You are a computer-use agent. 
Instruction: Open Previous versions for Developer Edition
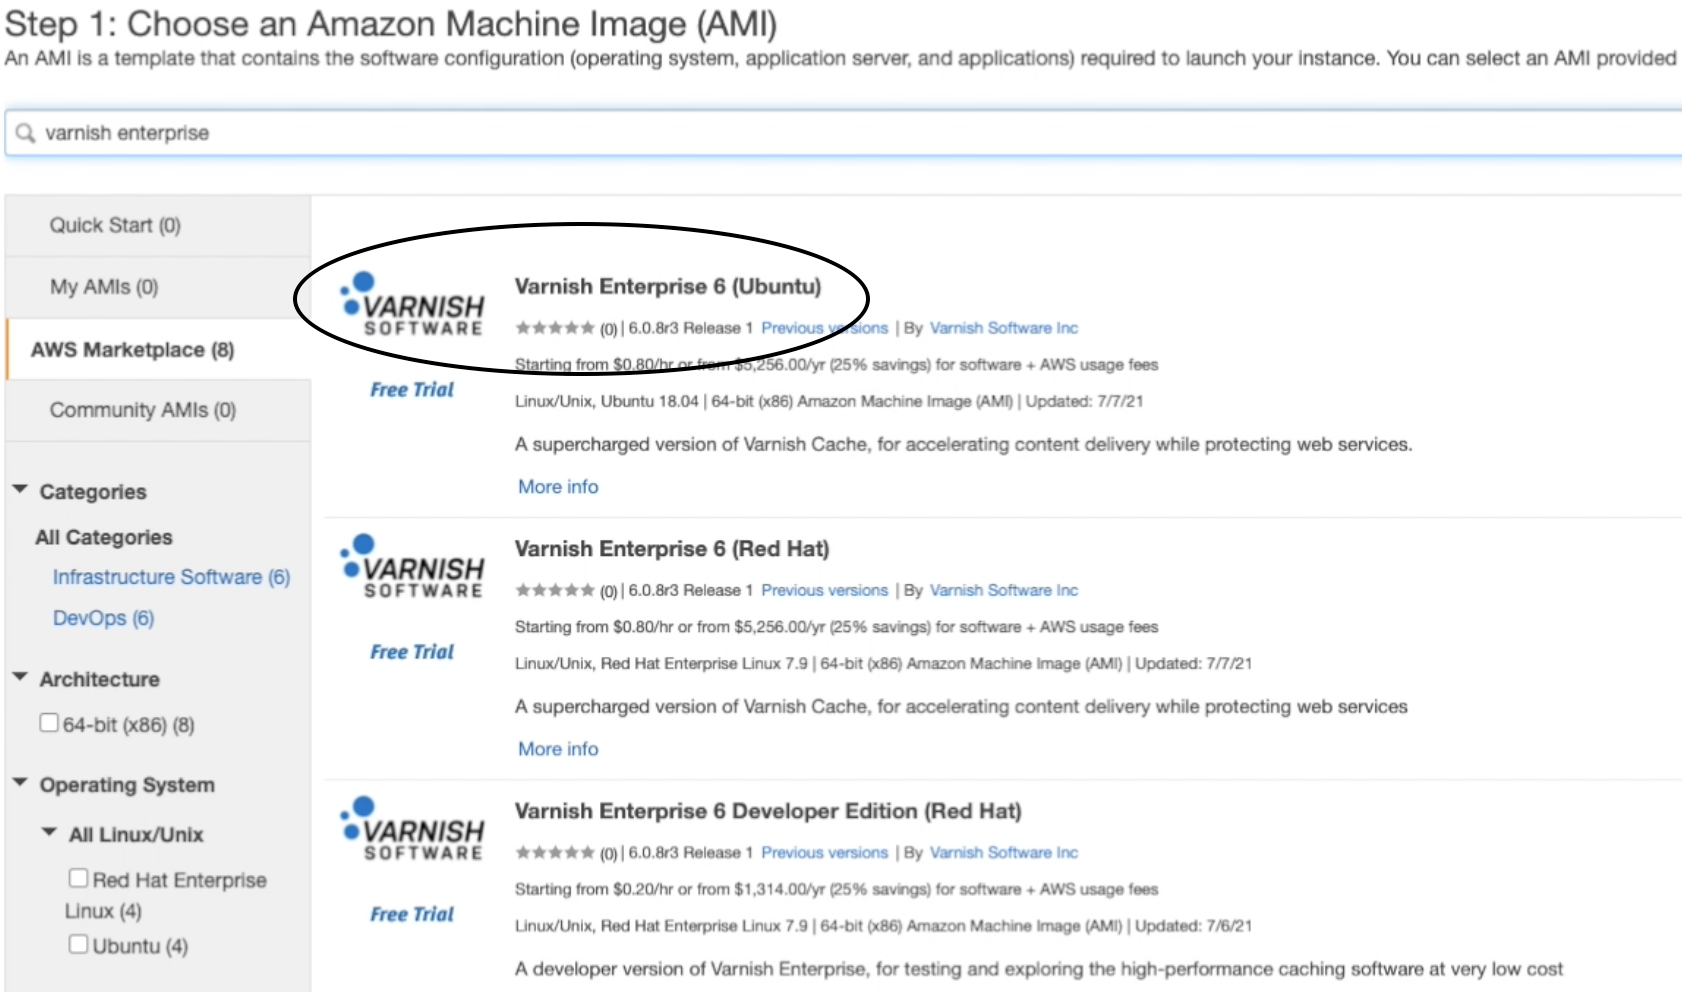[x=824, y=853]
